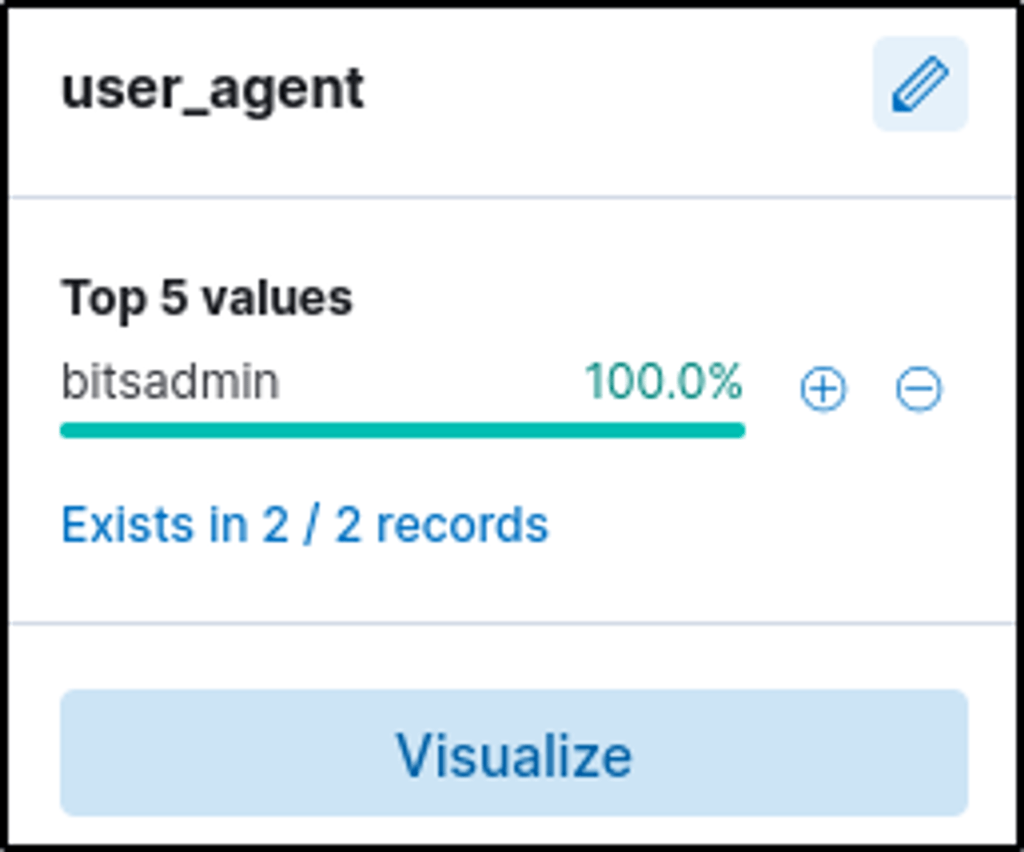Click the teal bitsadmin progress bar
1024x852 pixels.
coord(402,430)
